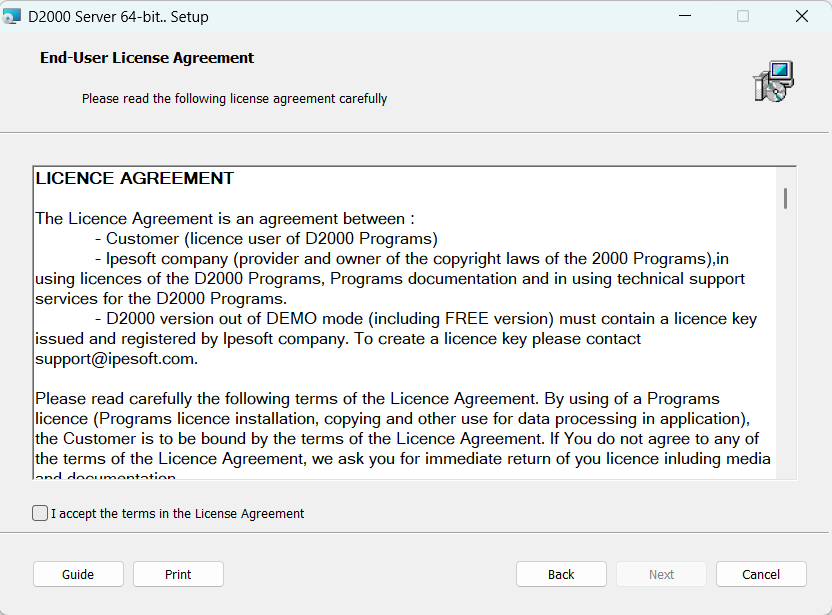This screenshot has width=832, height=615.
Task: Click the disabled maximize window button
Action: click(x=743, y=17)
